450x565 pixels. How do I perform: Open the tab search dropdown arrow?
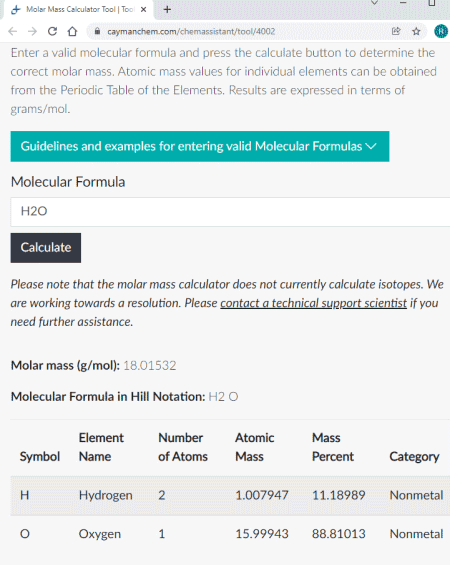(374, 3)
